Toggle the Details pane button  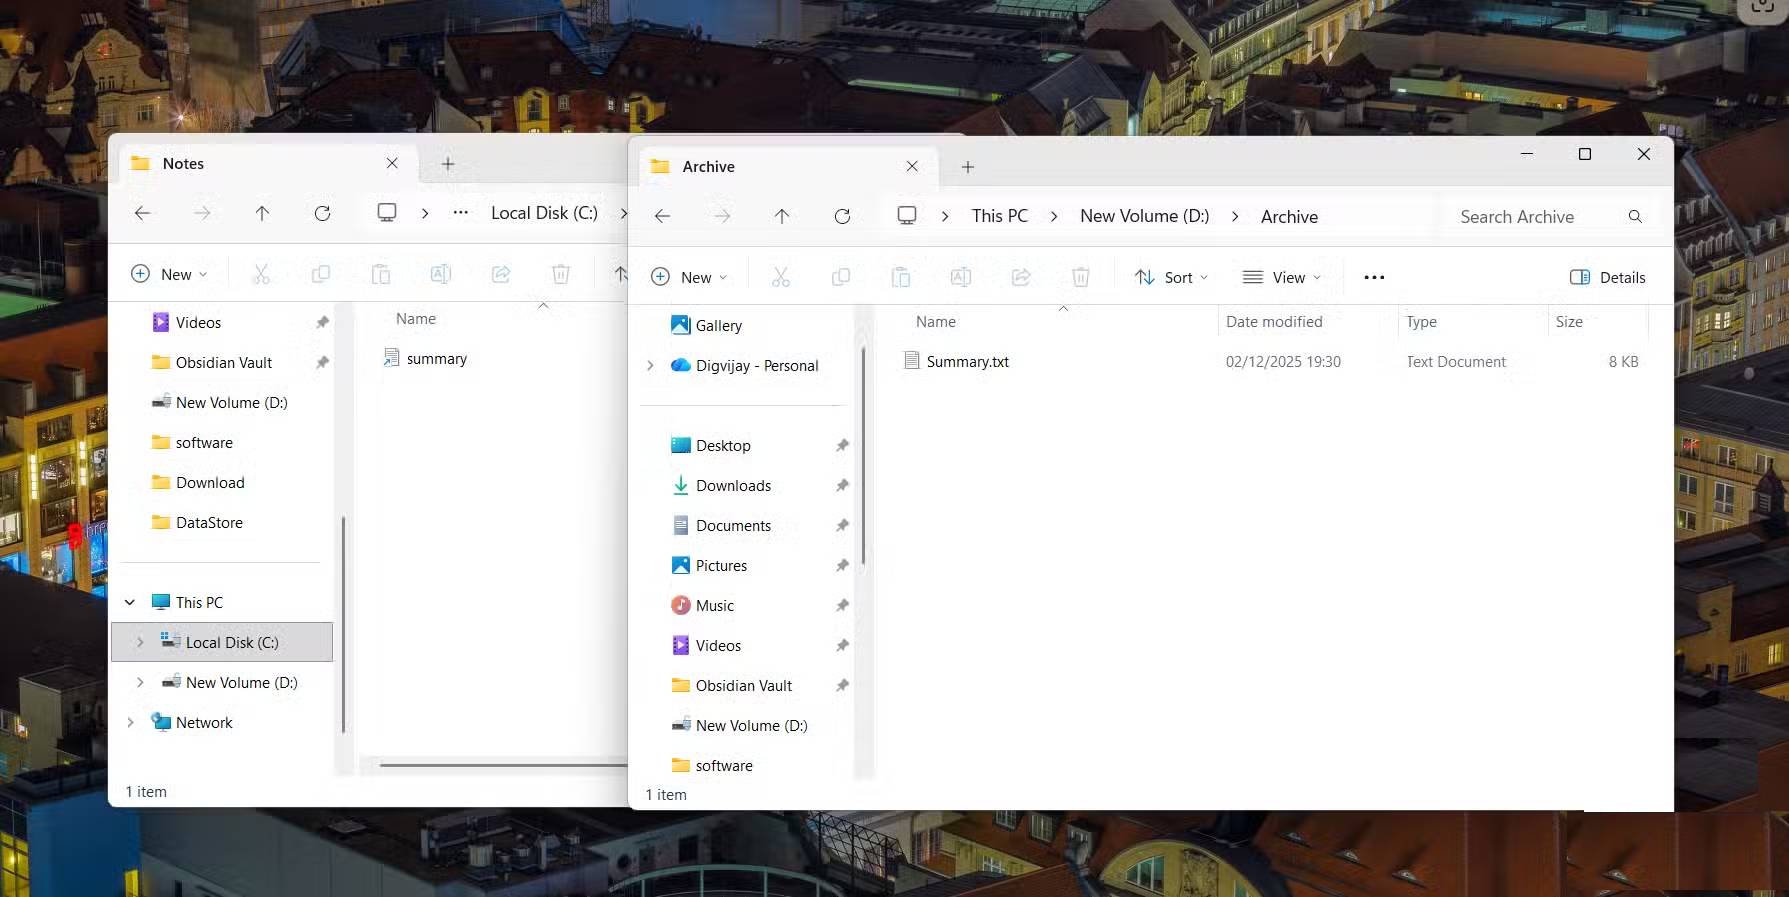coord(1607,277)
